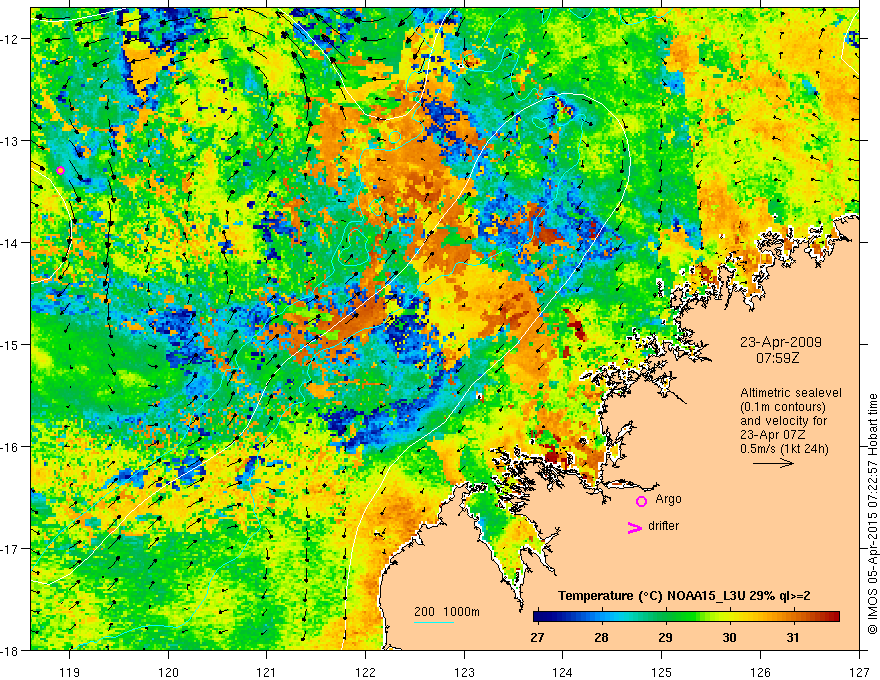Click the 'Altimetric sealevel' text line
The image size is (880, 680).
pyautogui.click(x=791, y=393)
